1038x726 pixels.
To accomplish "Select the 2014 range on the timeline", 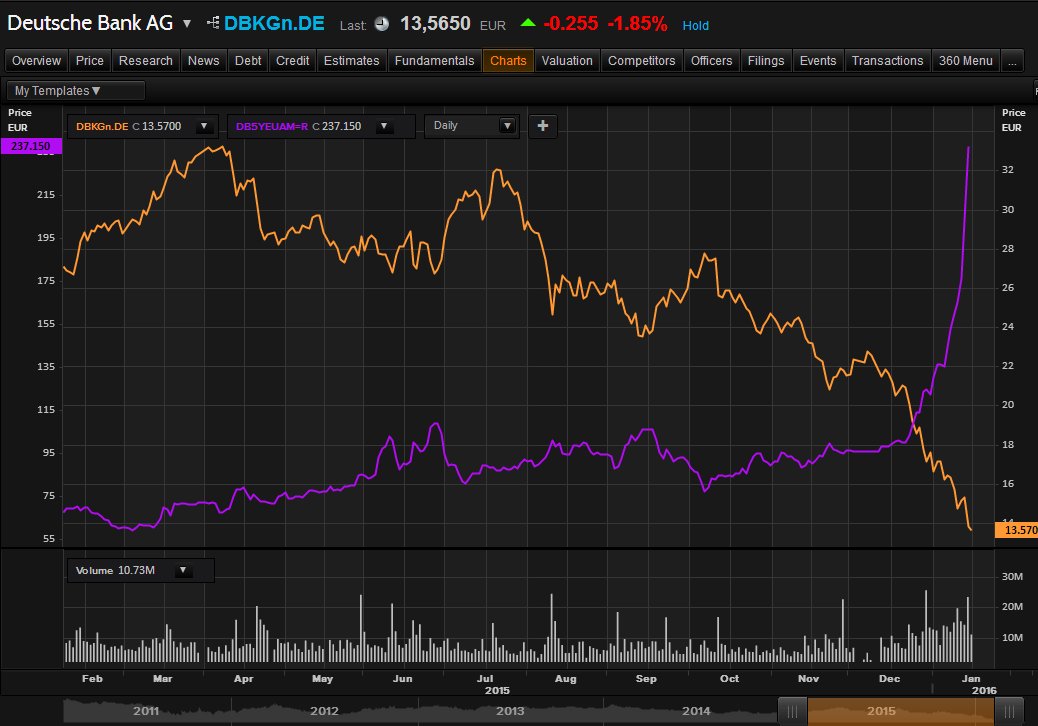I will point(696,711).
